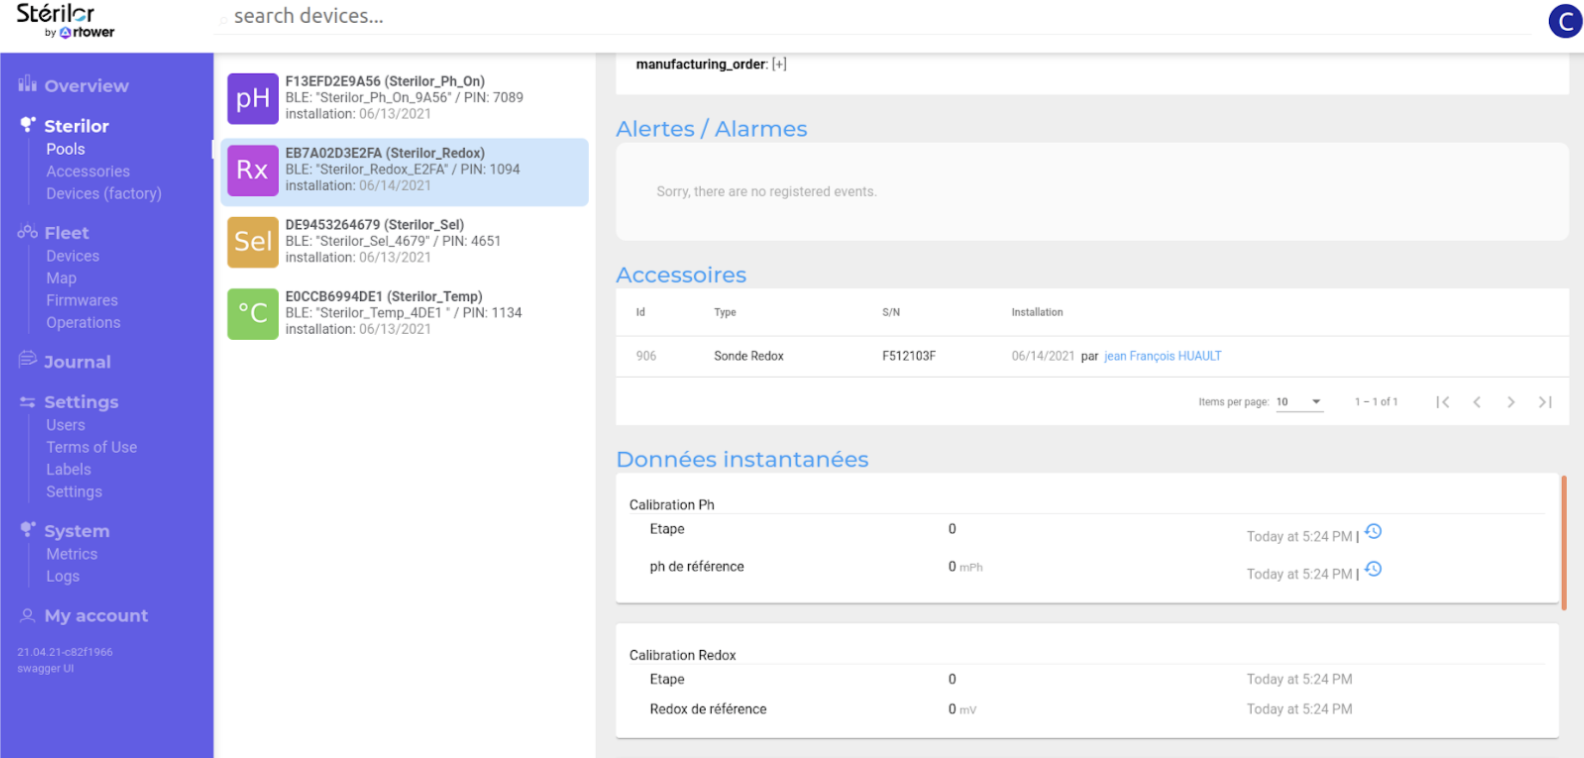The image size is (1584, 758).
Task: Click the My account person icon
Action: coord(28,615)
